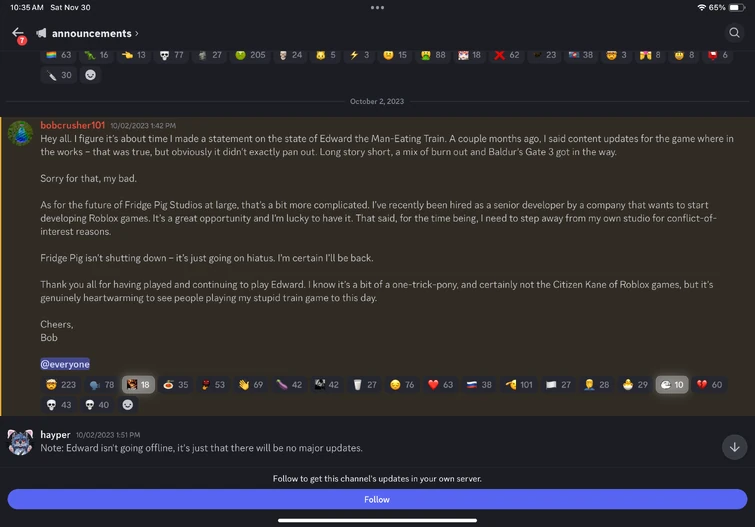
Task: Click the bobcrusher101 username
Action: (73, 125)
